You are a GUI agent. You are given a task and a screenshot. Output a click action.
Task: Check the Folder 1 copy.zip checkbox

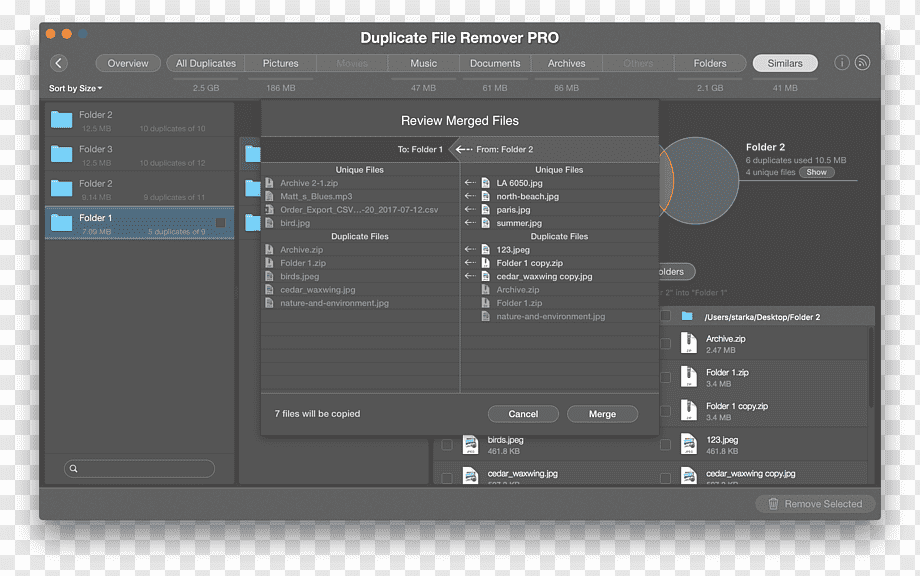(x=665, y=411)
